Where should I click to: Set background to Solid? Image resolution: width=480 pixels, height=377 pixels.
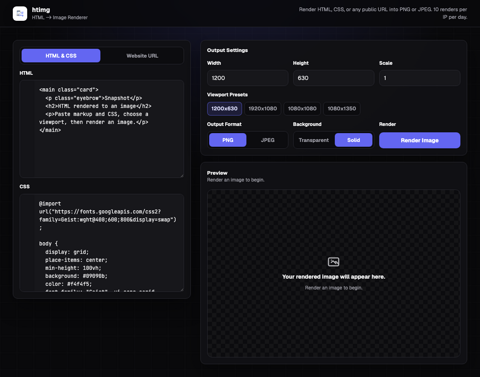[354, 140]
